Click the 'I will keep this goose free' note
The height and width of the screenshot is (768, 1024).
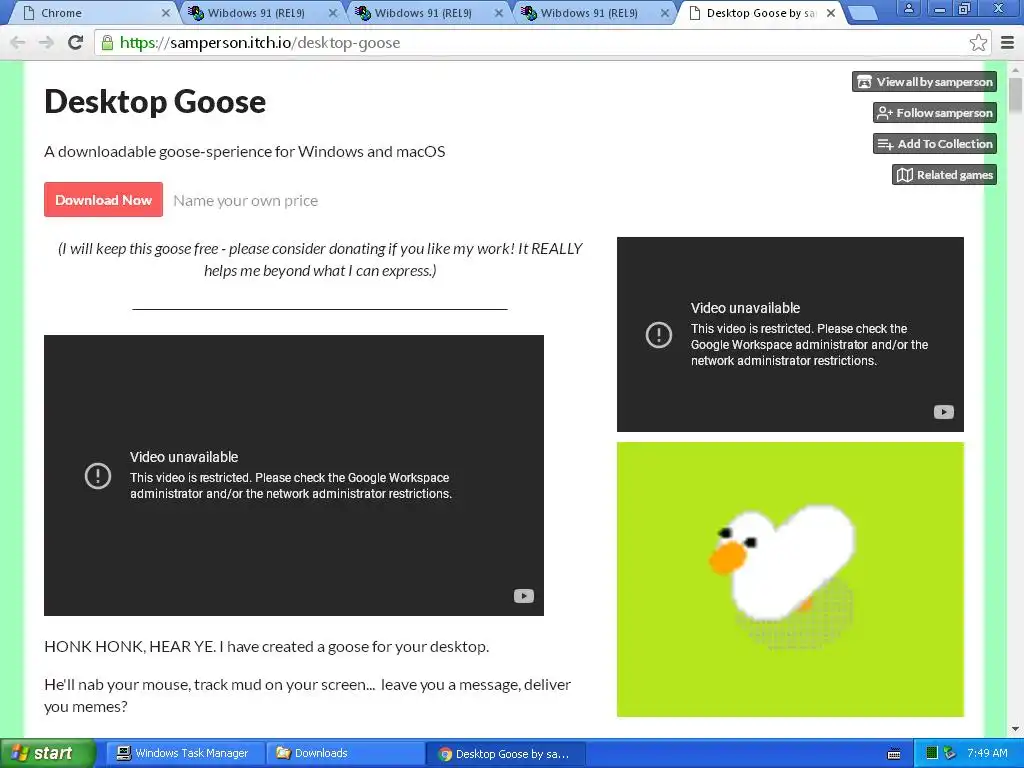click(320, 259)
